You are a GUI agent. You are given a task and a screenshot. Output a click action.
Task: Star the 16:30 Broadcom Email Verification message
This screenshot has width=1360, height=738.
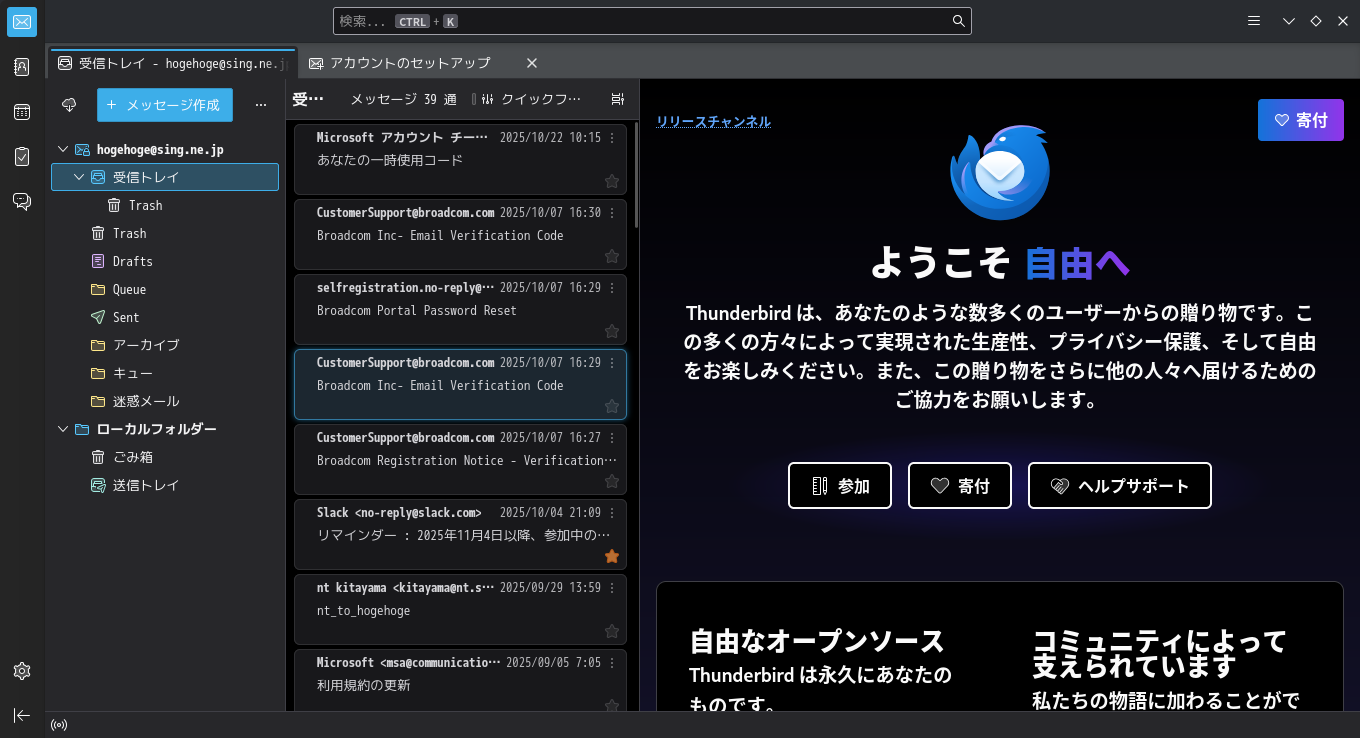coord(612,256)
